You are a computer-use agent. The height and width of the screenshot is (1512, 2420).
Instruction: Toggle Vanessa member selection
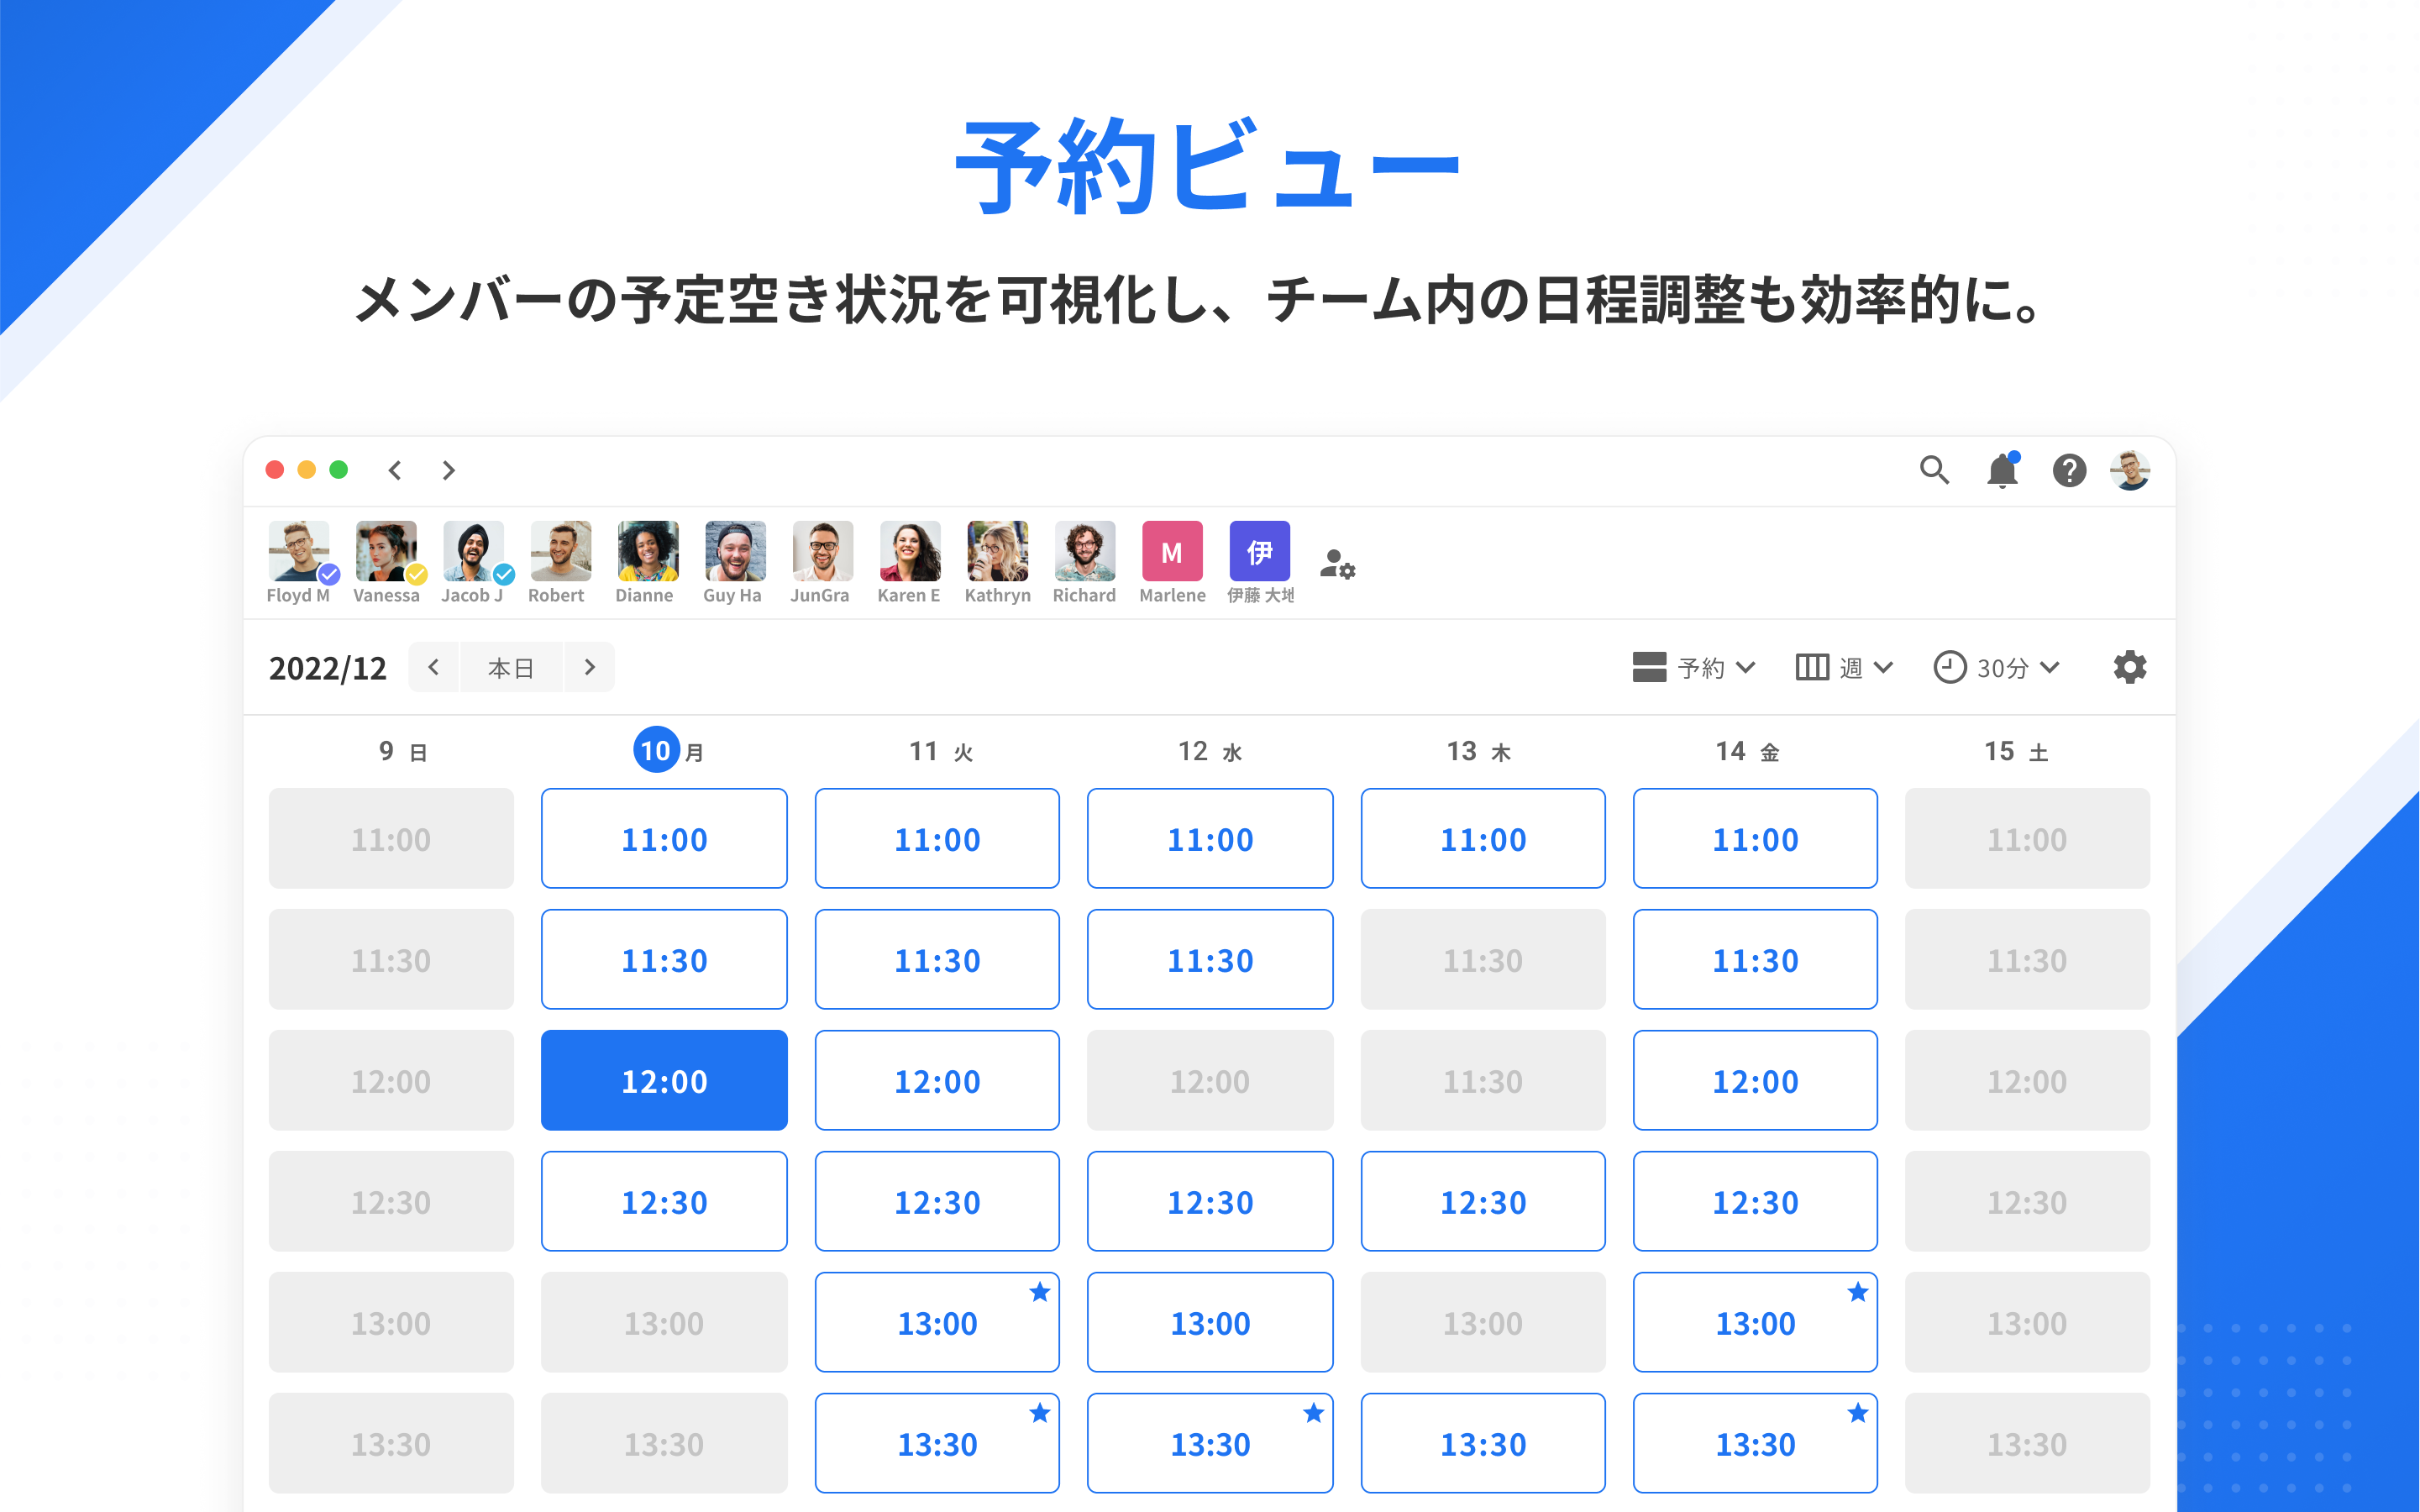386,552
